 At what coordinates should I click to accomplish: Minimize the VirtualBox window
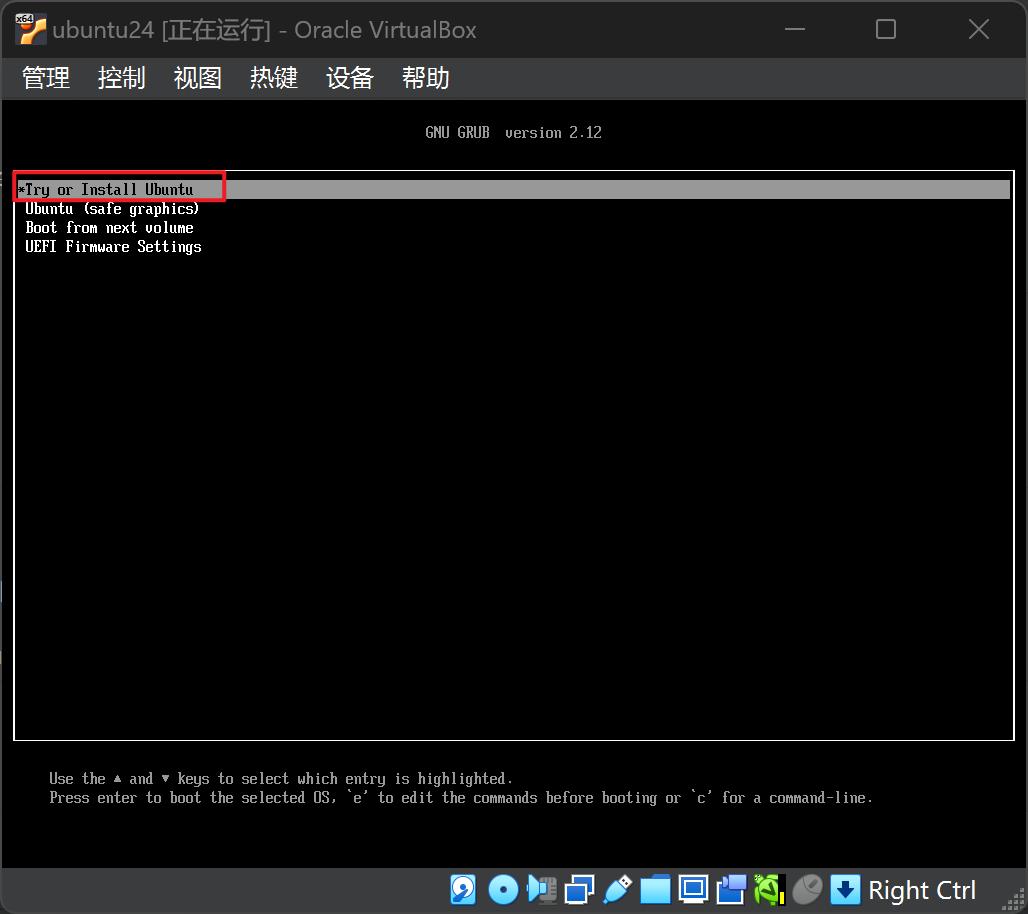pyautogui.click(x=795, y=30)
